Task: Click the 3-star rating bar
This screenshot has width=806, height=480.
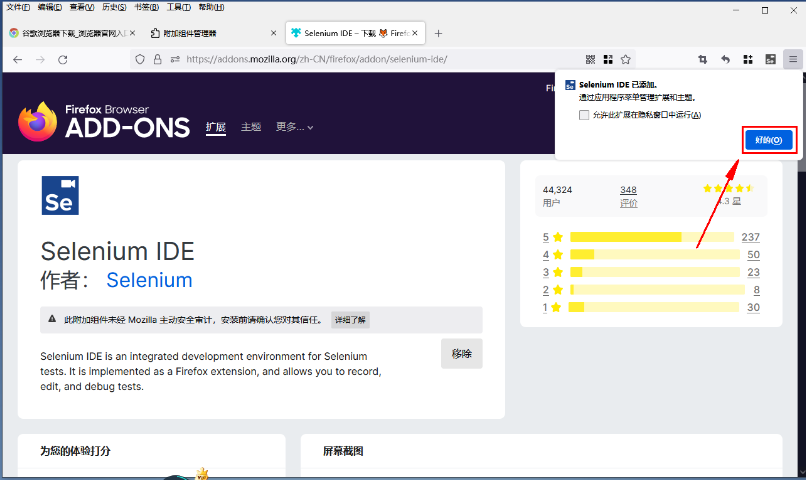Action: [x=655, y=272]
